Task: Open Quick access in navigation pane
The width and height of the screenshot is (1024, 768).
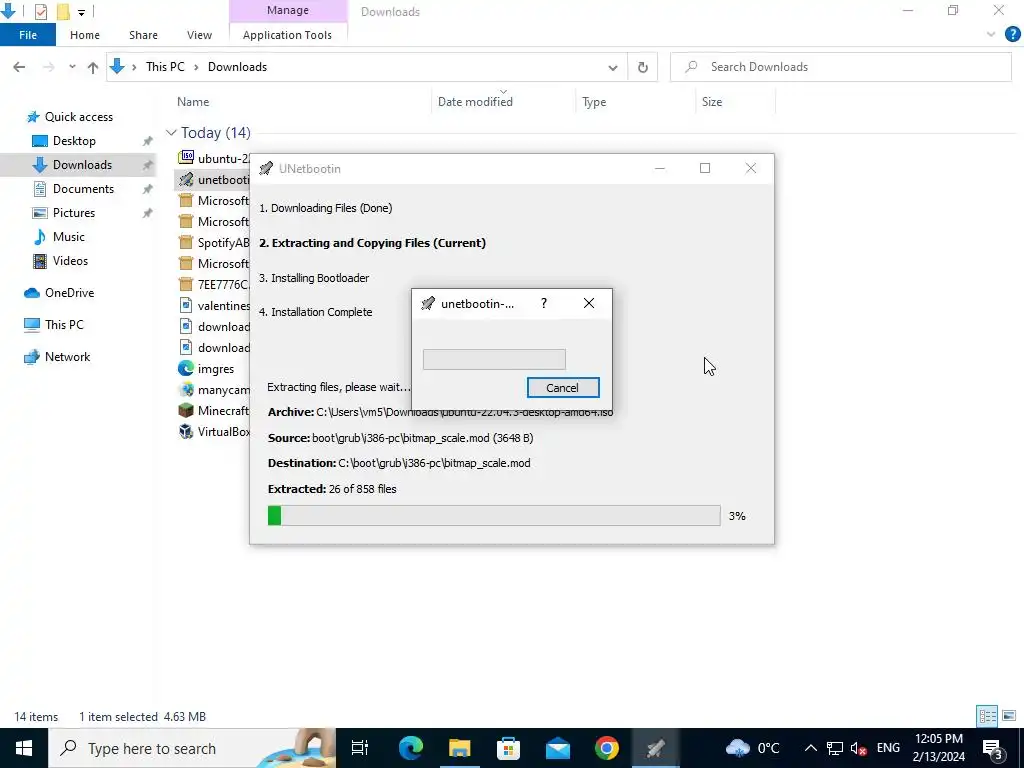Action: point(78,117)
